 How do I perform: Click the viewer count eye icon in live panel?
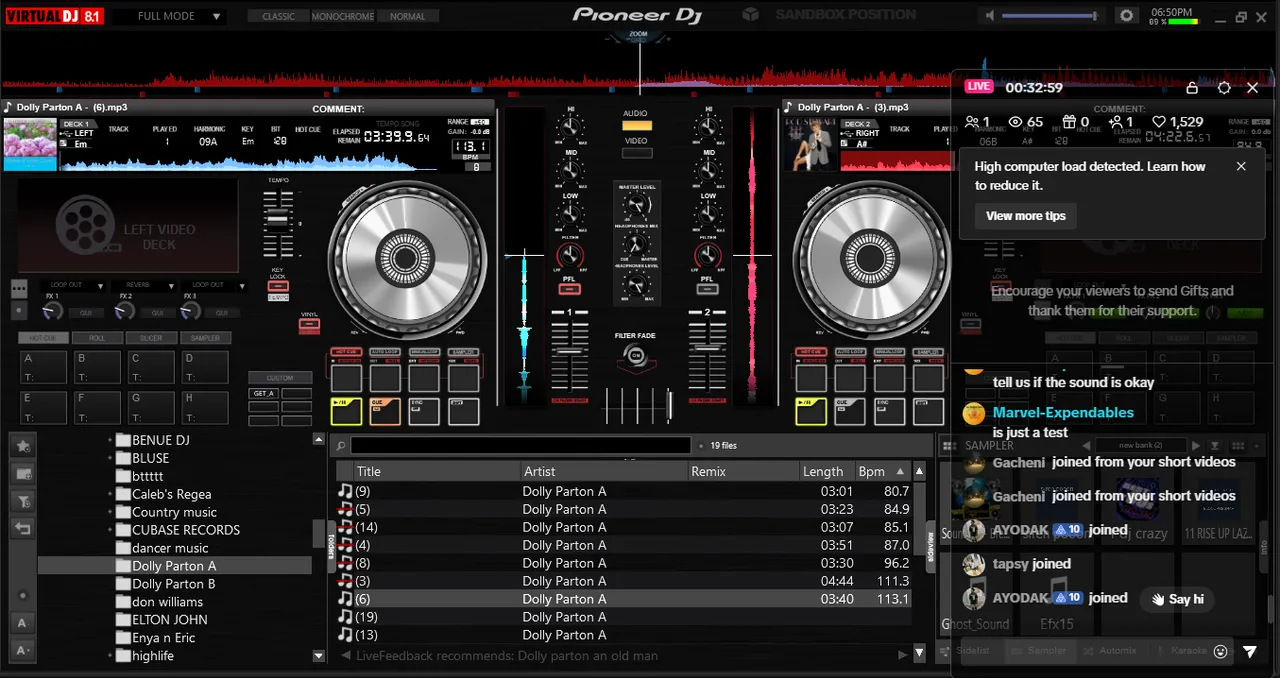tap(1016, 122)
